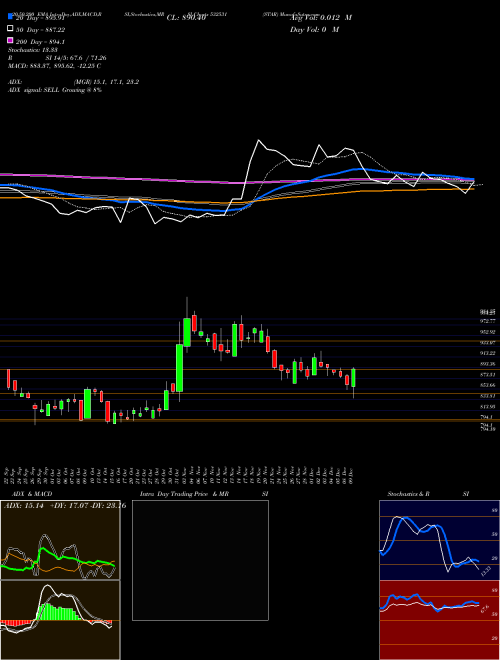Click the MACD: 883.37, 895.62, -12.25 line
The image size is (500, 660).
[54, 66]
